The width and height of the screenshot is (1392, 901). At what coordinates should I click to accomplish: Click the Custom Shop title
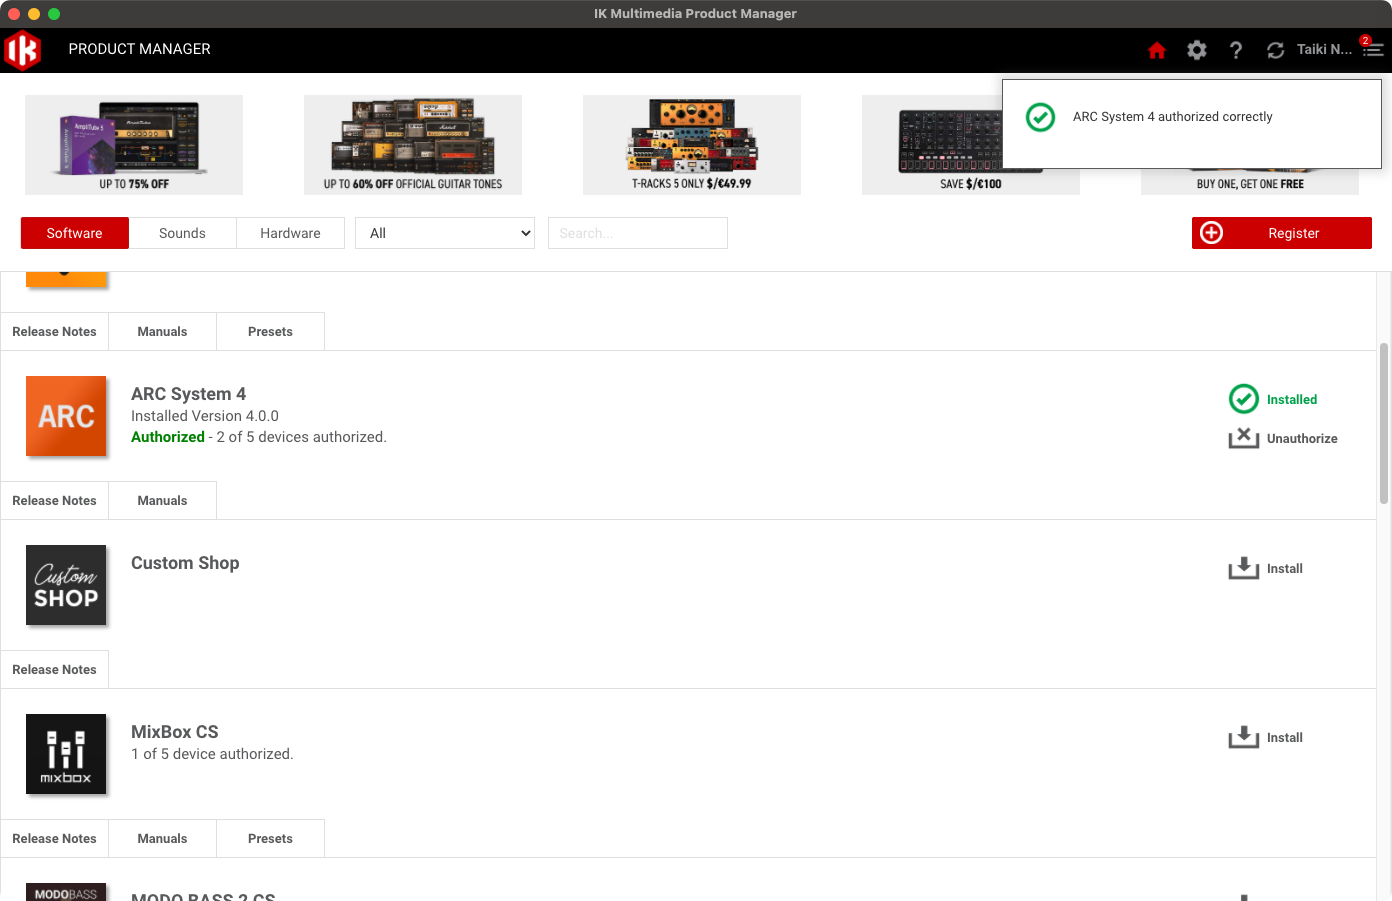click(x=185, y=563)
